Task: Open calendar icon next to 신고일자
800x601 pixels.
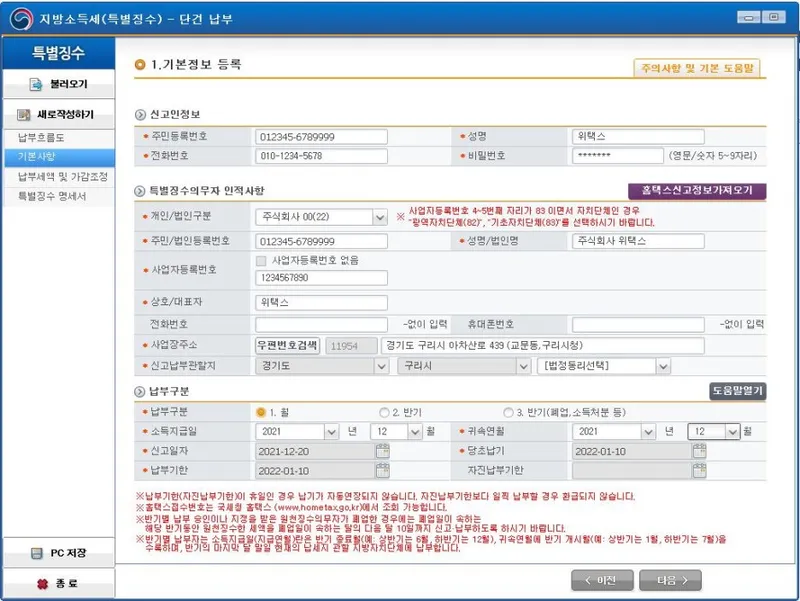Action: [x=383, y=451]
